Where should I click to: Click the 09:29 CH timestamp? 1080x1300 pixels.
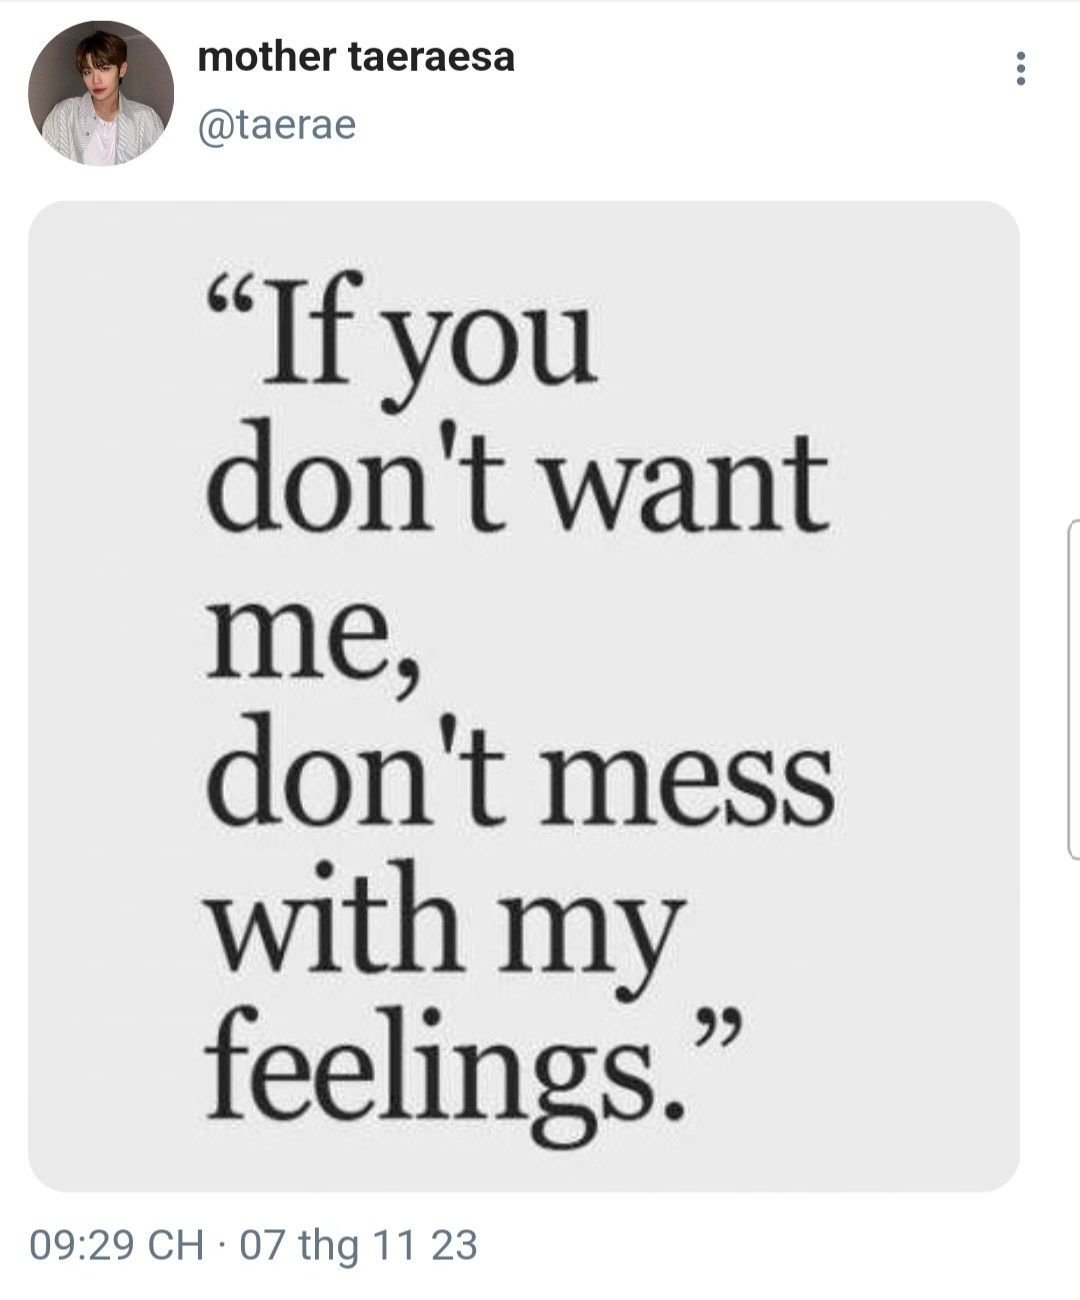click(x=117, y=1246)
